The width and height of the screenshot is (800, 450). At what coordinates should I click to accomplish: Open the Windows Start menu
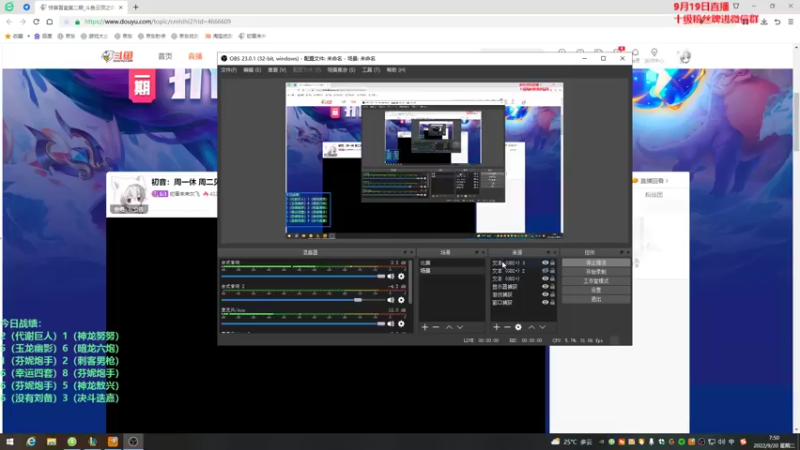(x=10, y=441)
